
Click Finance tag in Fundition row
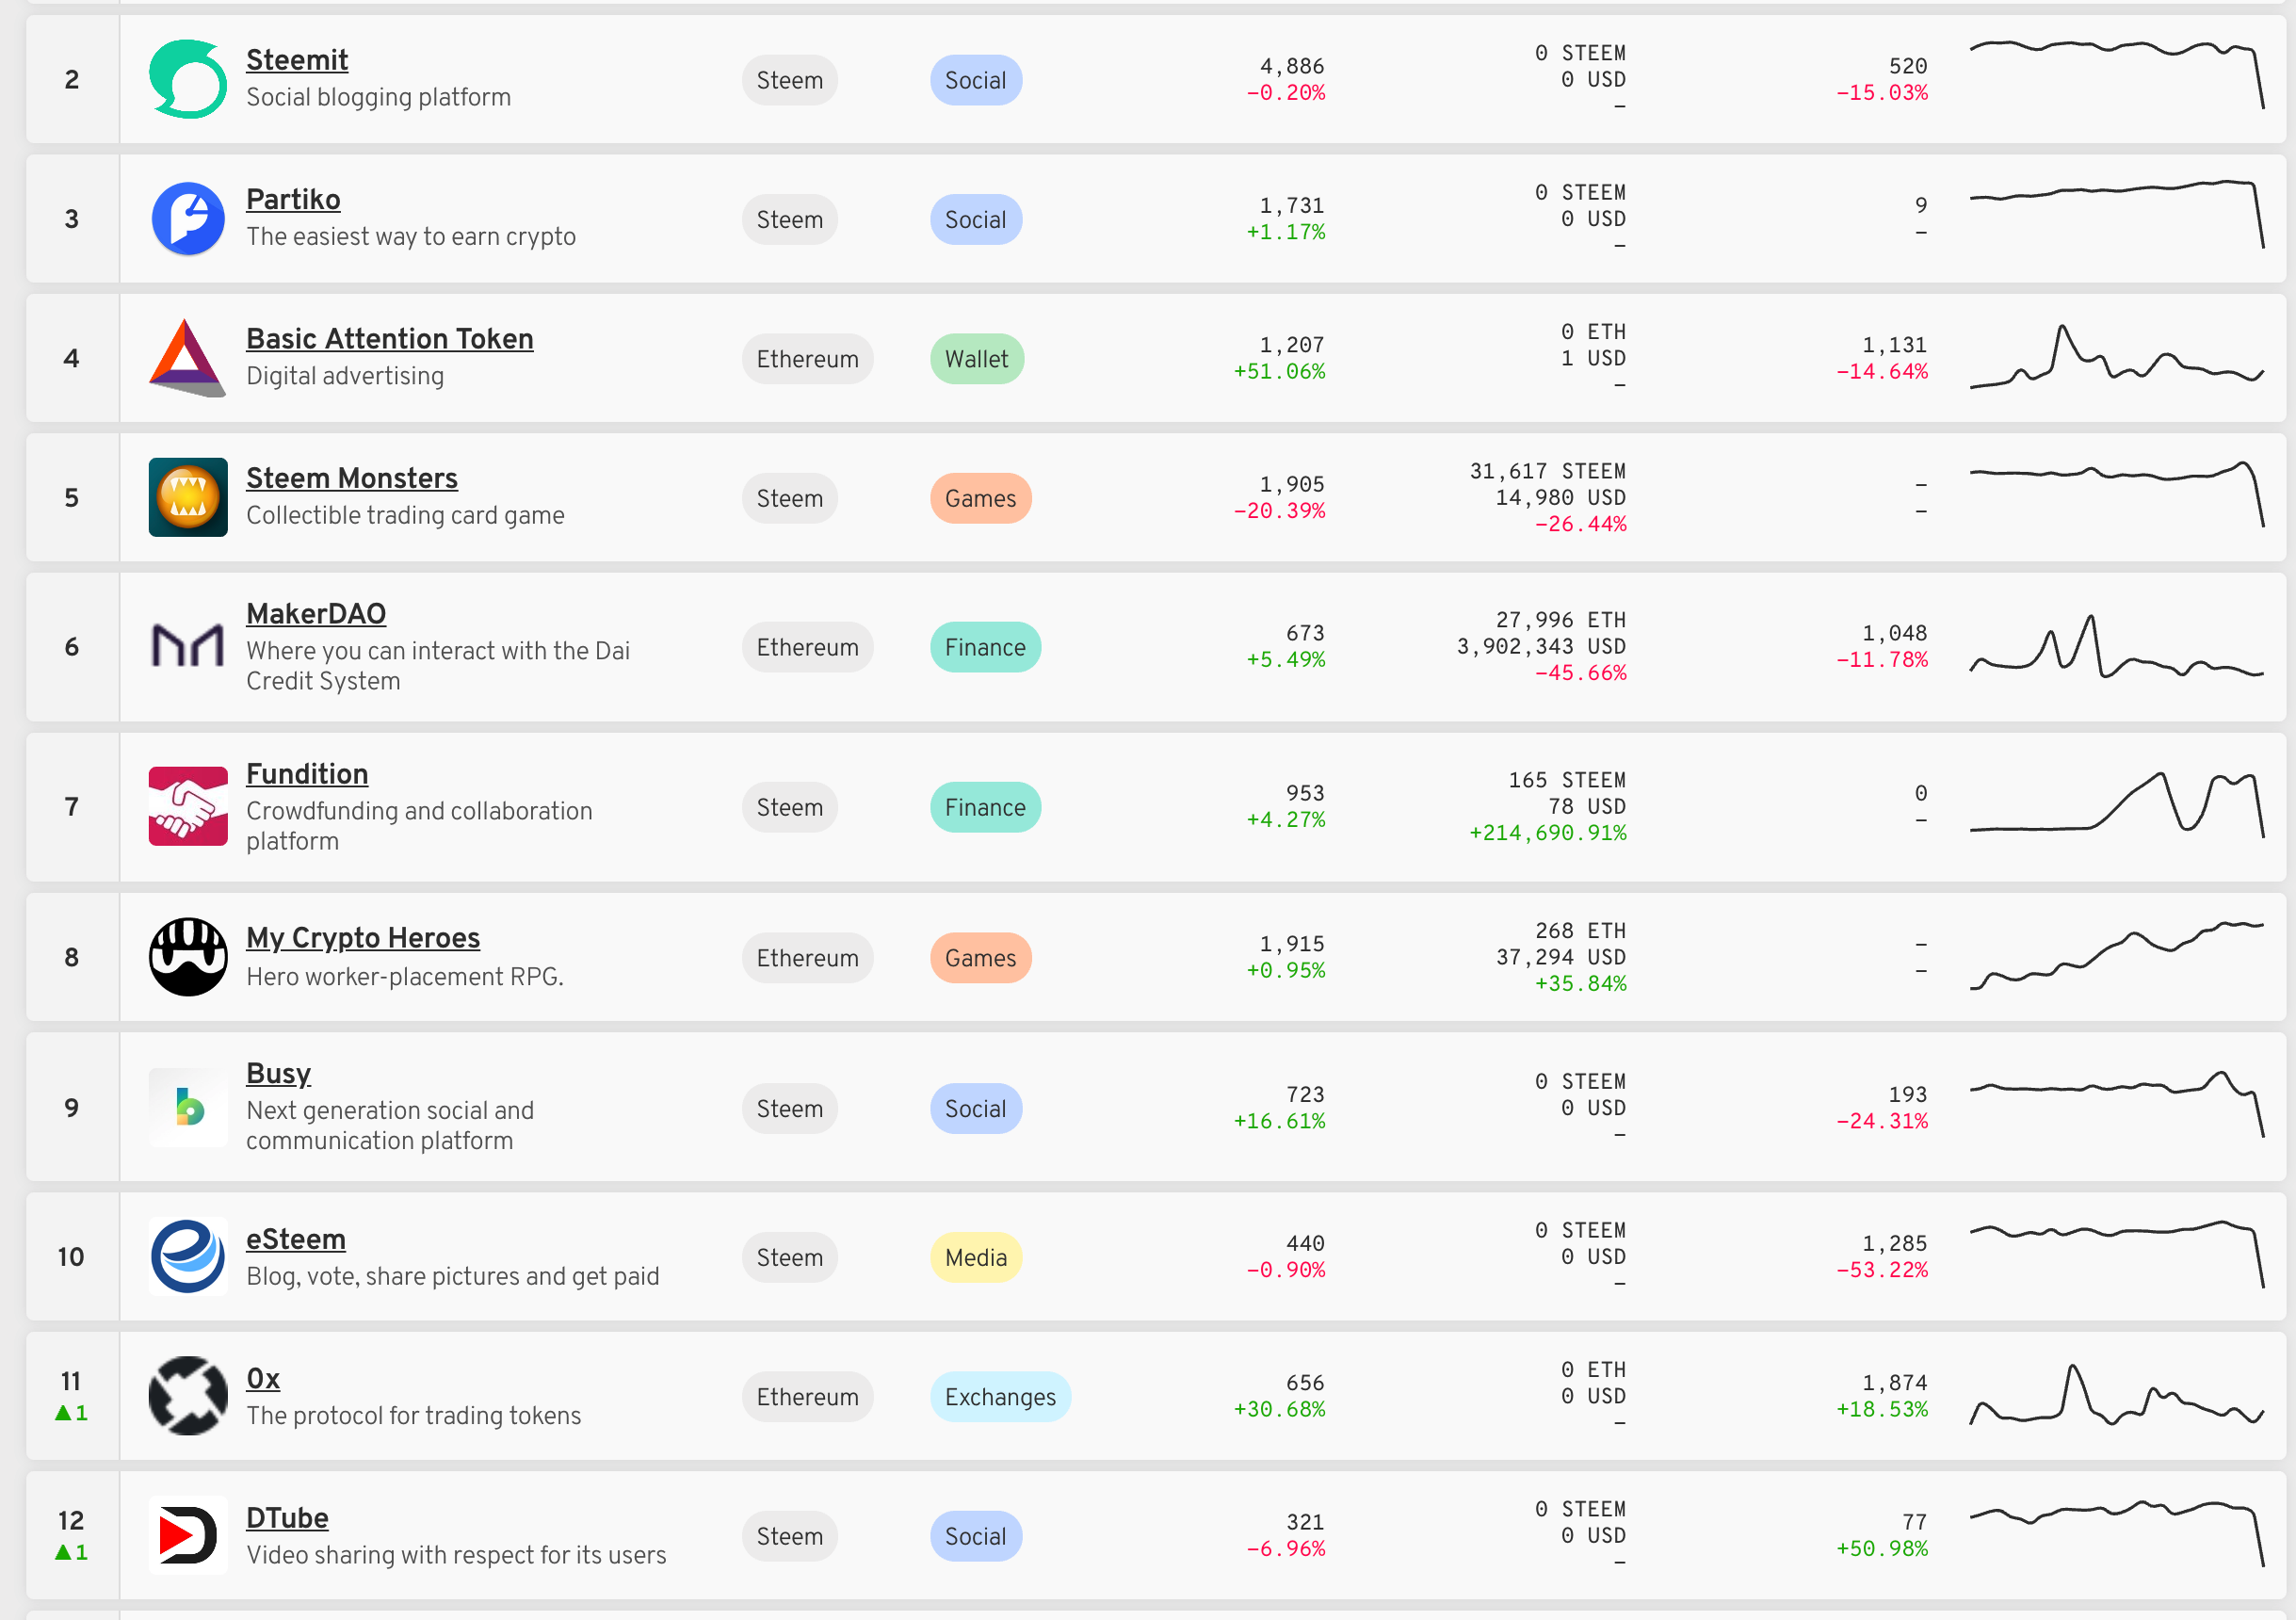(986, 807)
